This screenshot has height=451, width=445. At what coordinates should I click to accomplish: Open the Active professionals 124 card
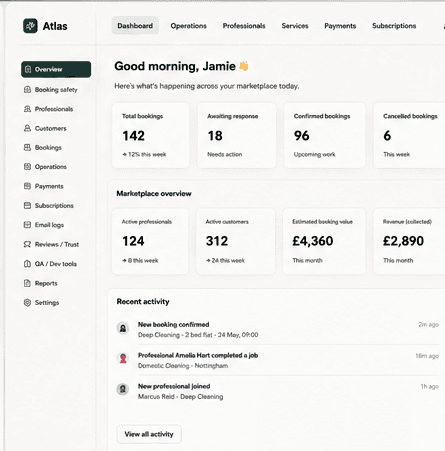point(150,241)
